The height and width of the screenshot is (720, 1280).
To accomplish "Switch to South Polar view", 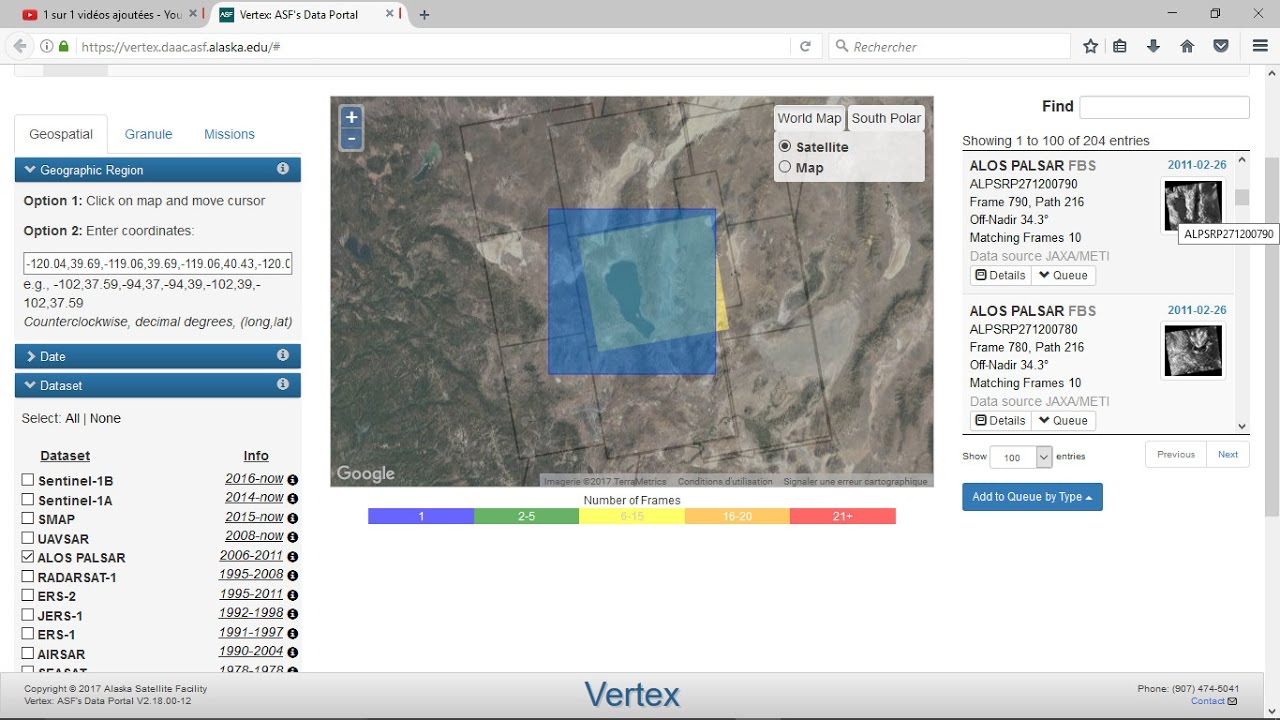I will point(886,118).
